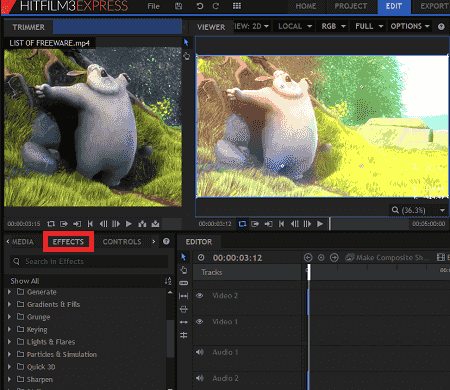Step forward one frame in Viewer
450x390 pixels.
307,224
